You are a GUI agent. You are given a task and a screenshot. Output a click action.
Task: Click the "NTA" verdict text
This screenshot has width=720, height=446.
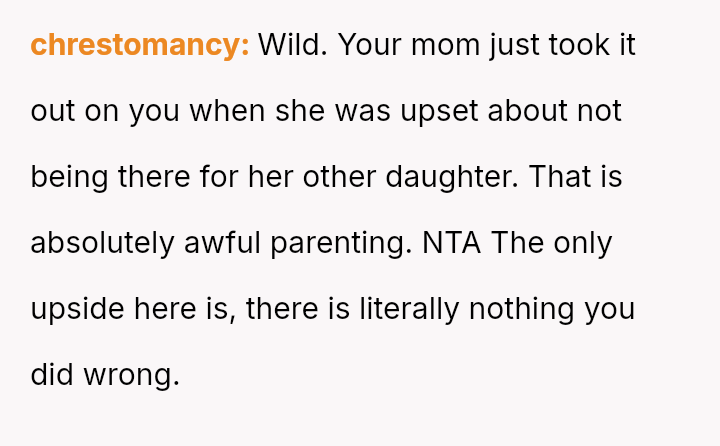click(452, 243)
